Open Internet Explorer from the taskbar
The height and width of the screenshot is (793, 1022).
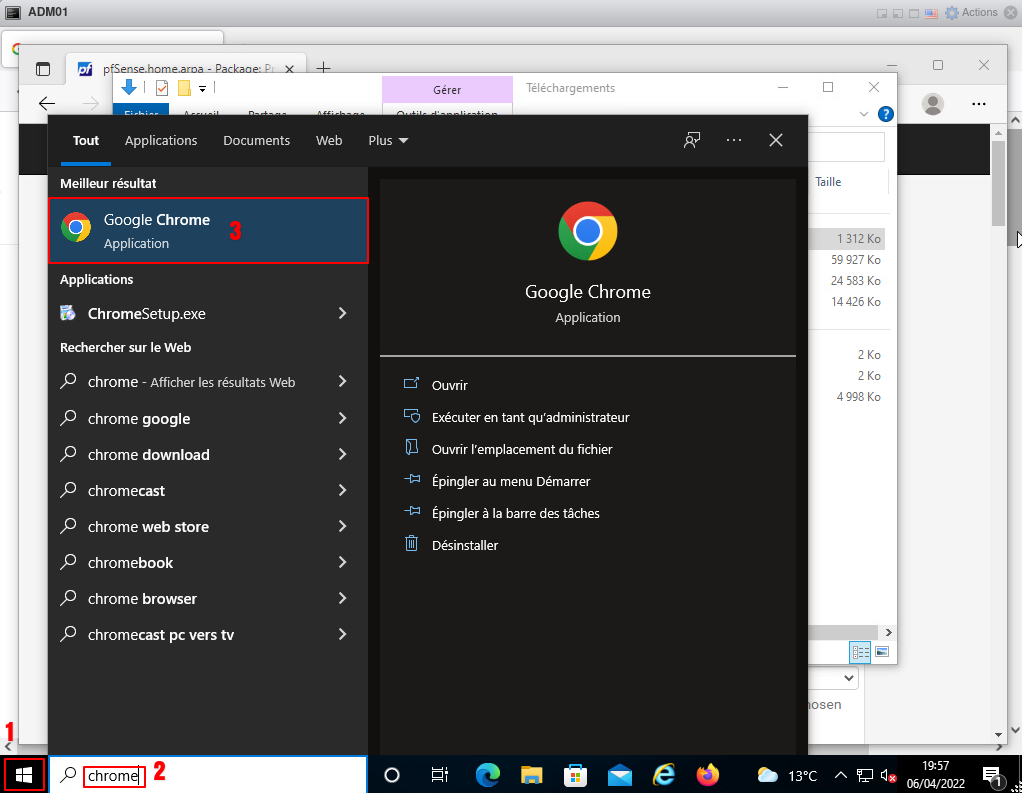(664, 775)
